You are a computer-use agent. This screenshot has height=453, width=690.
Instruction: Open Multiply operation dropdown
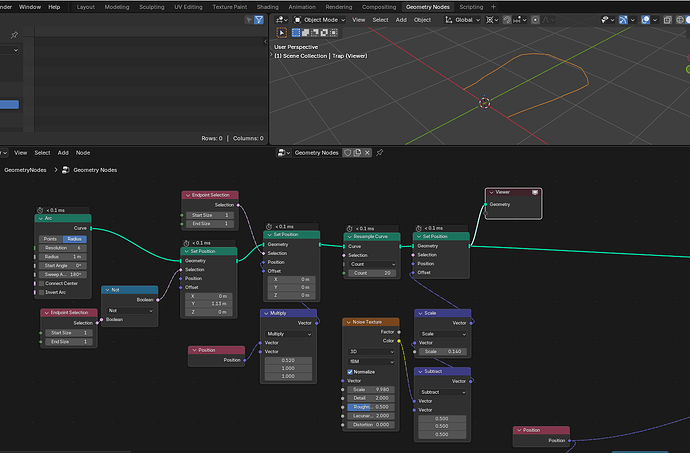tap(288, 334)
